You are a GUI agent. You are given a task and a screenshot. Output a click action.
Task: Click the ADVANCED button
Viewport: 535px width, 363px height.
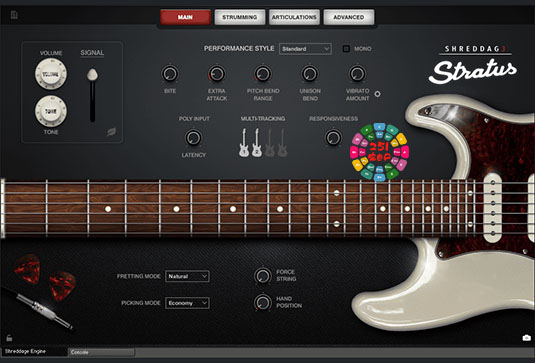[349, 17]
